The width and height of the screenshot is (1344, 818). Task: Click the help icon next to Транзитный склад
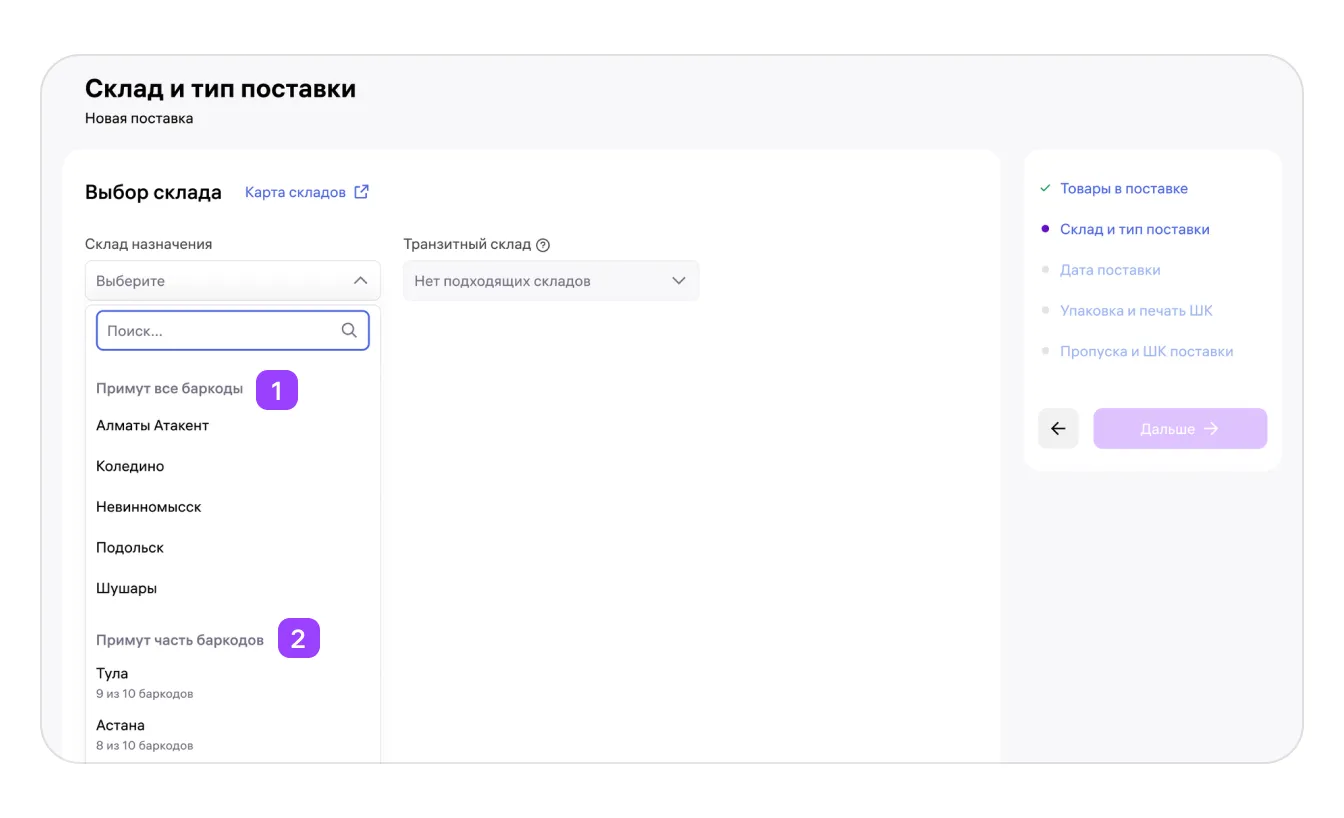[x=543, y=245]
